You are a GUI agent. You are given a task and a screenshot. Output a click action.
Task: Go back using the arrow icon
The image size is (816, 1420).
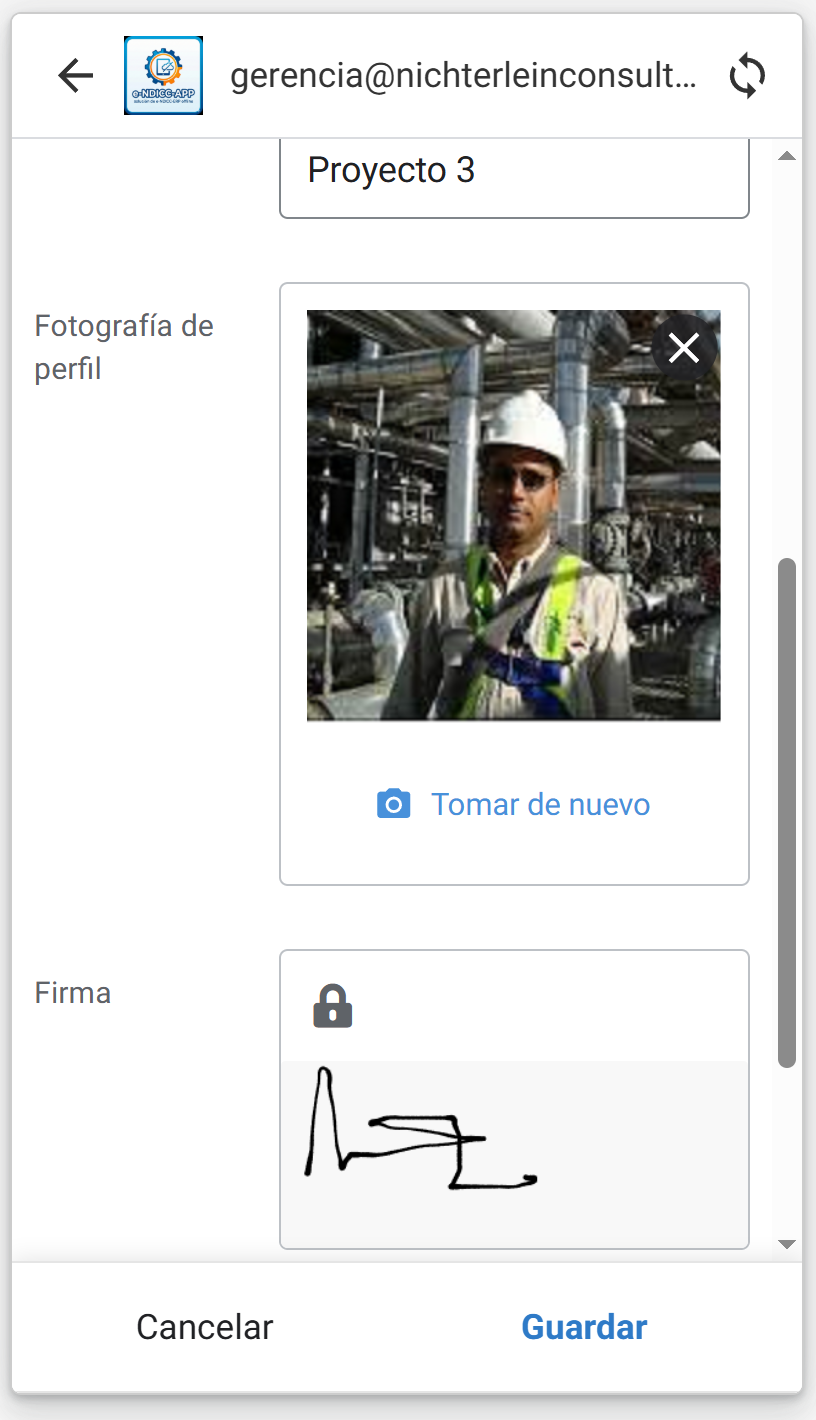[75, 76]
